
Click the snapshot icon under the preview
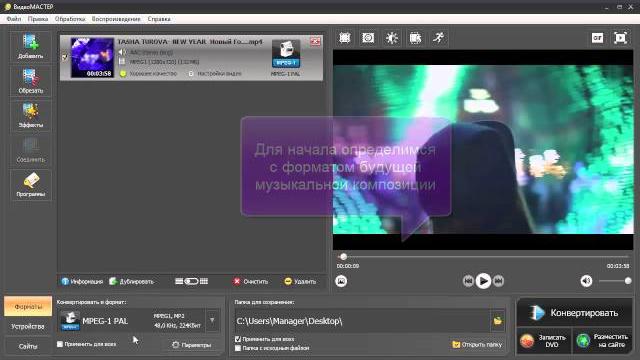point(341,281)
